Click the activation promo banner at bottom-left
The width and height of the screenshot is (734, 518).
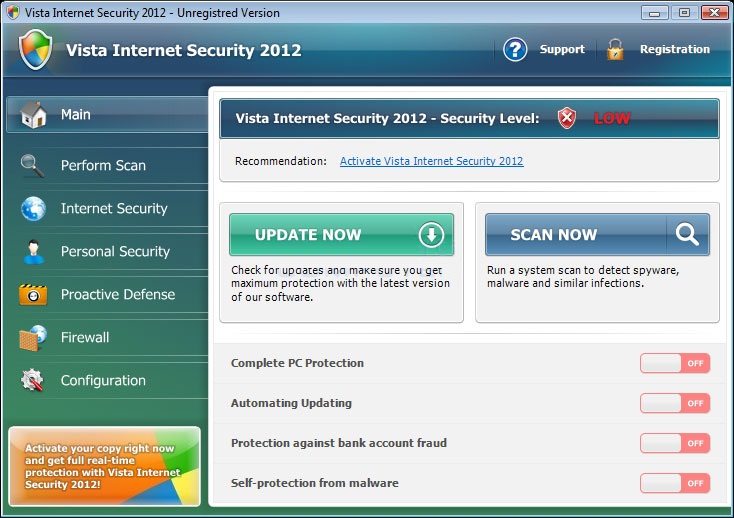coord(104,466)
